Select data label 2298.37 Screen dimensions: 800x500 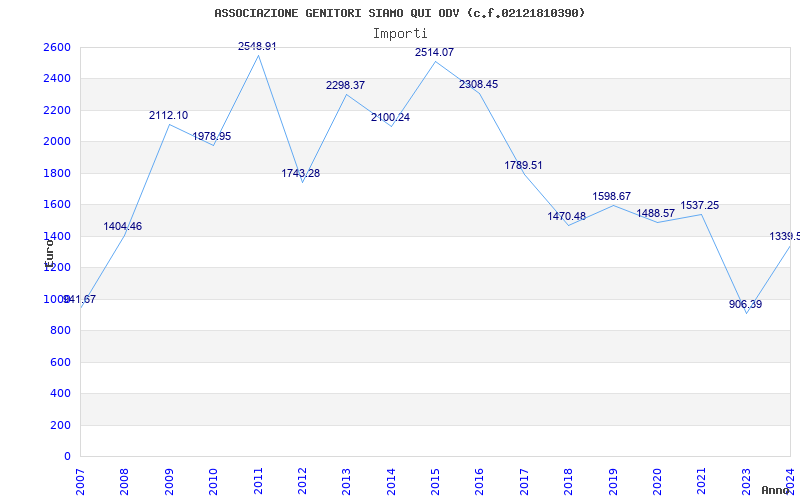click(345, 85)
